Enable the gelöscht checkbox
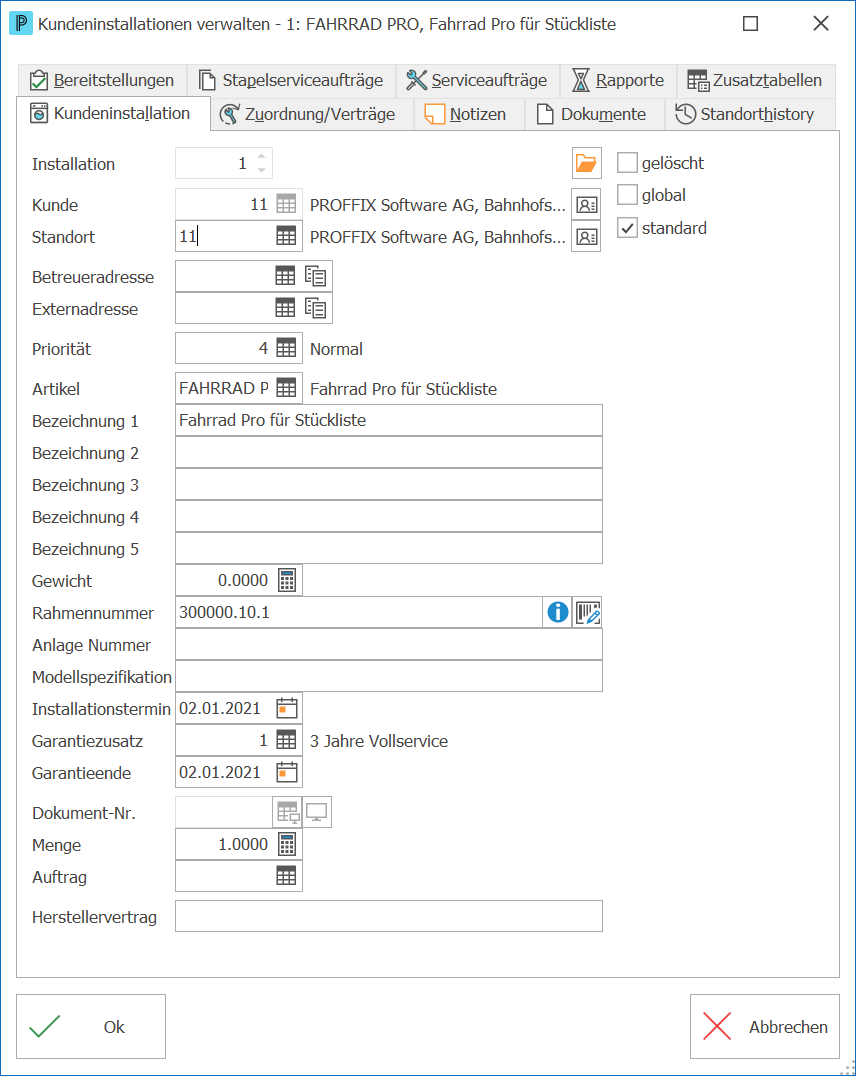This screenshot has width=856, height=1076. pyautogui.click(x=627, y=163)
